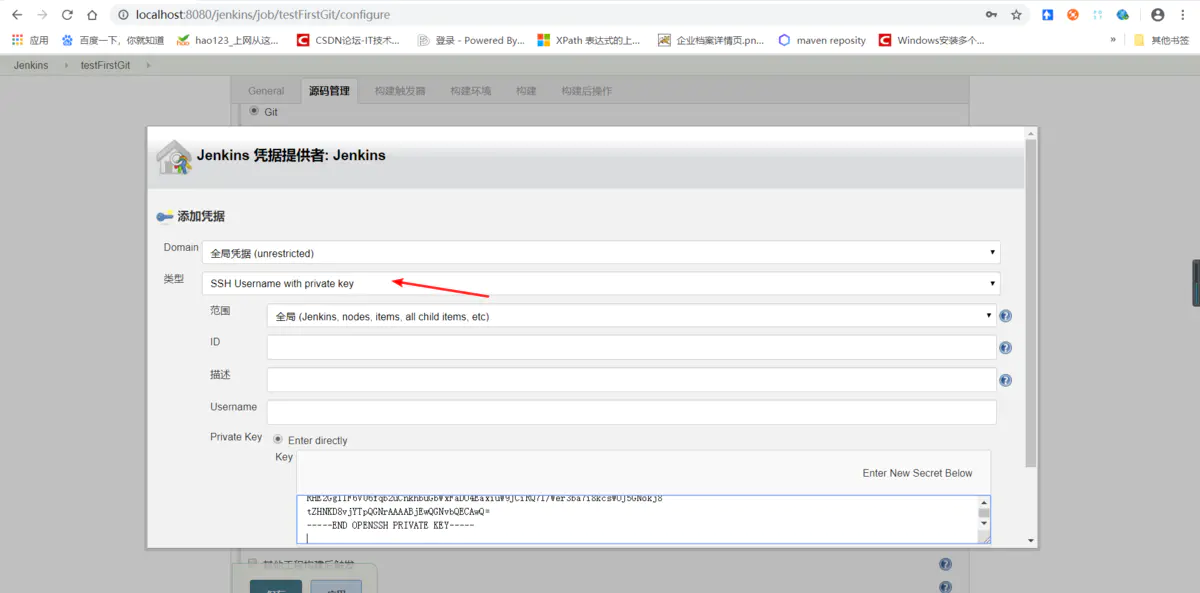The width and height of the screenshot is (1200, 593).
Task: Show hidden bookmarks with the » chevron
Action: (1113, 40)
